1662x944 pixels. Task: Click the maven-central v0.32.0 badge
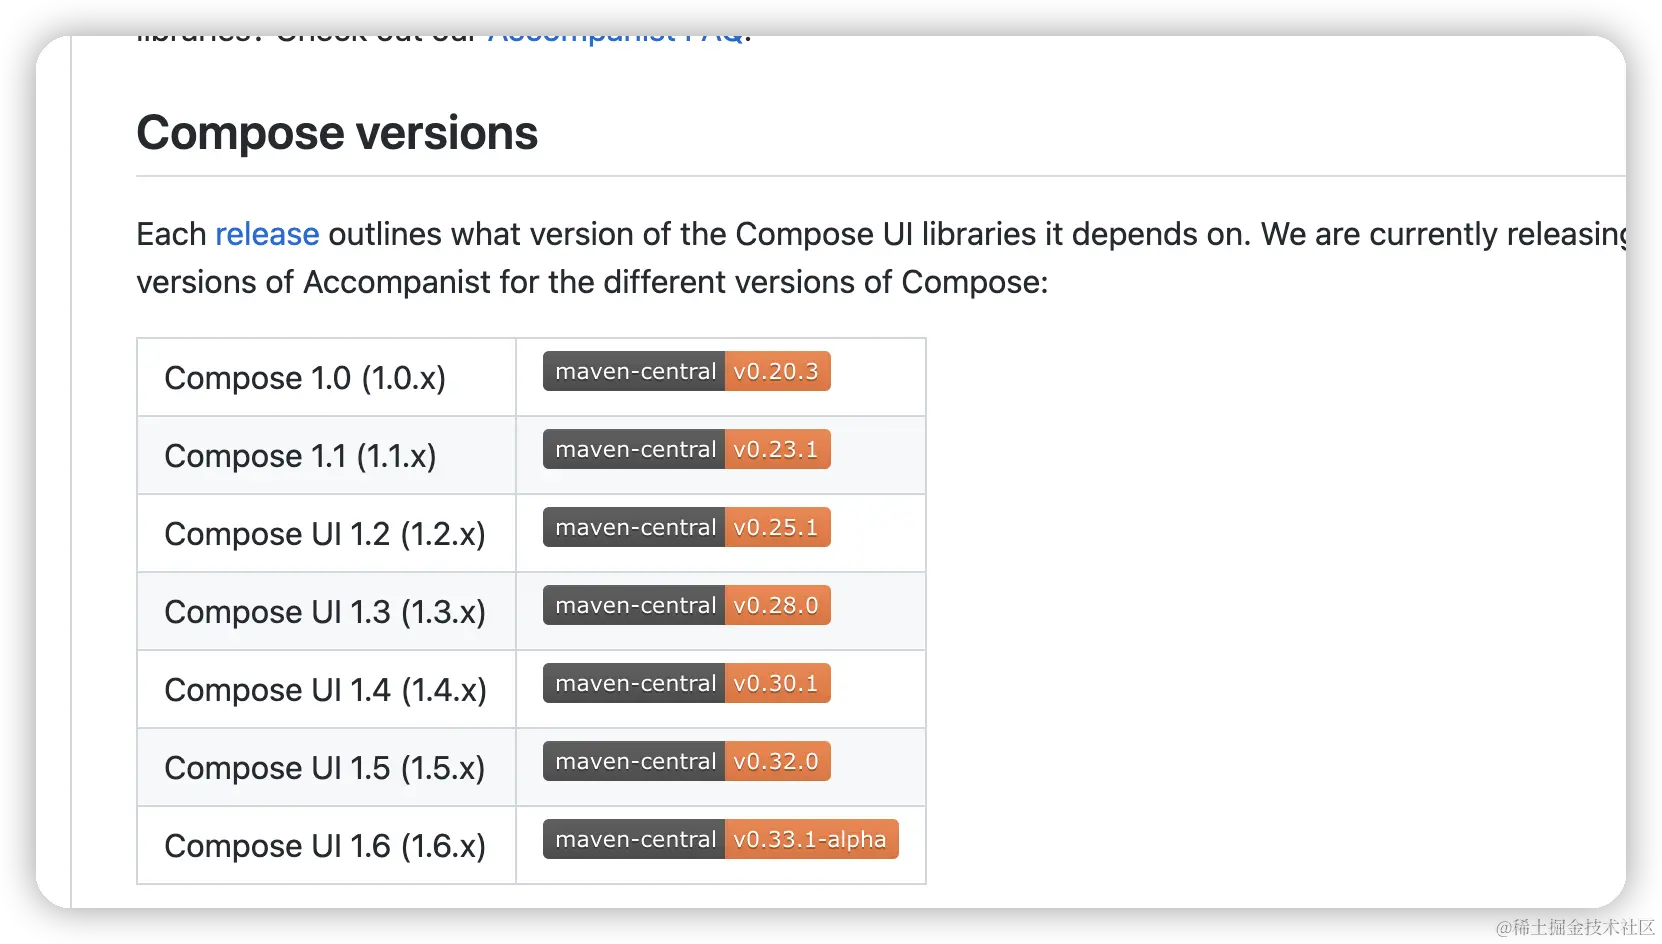coord(686,762)
